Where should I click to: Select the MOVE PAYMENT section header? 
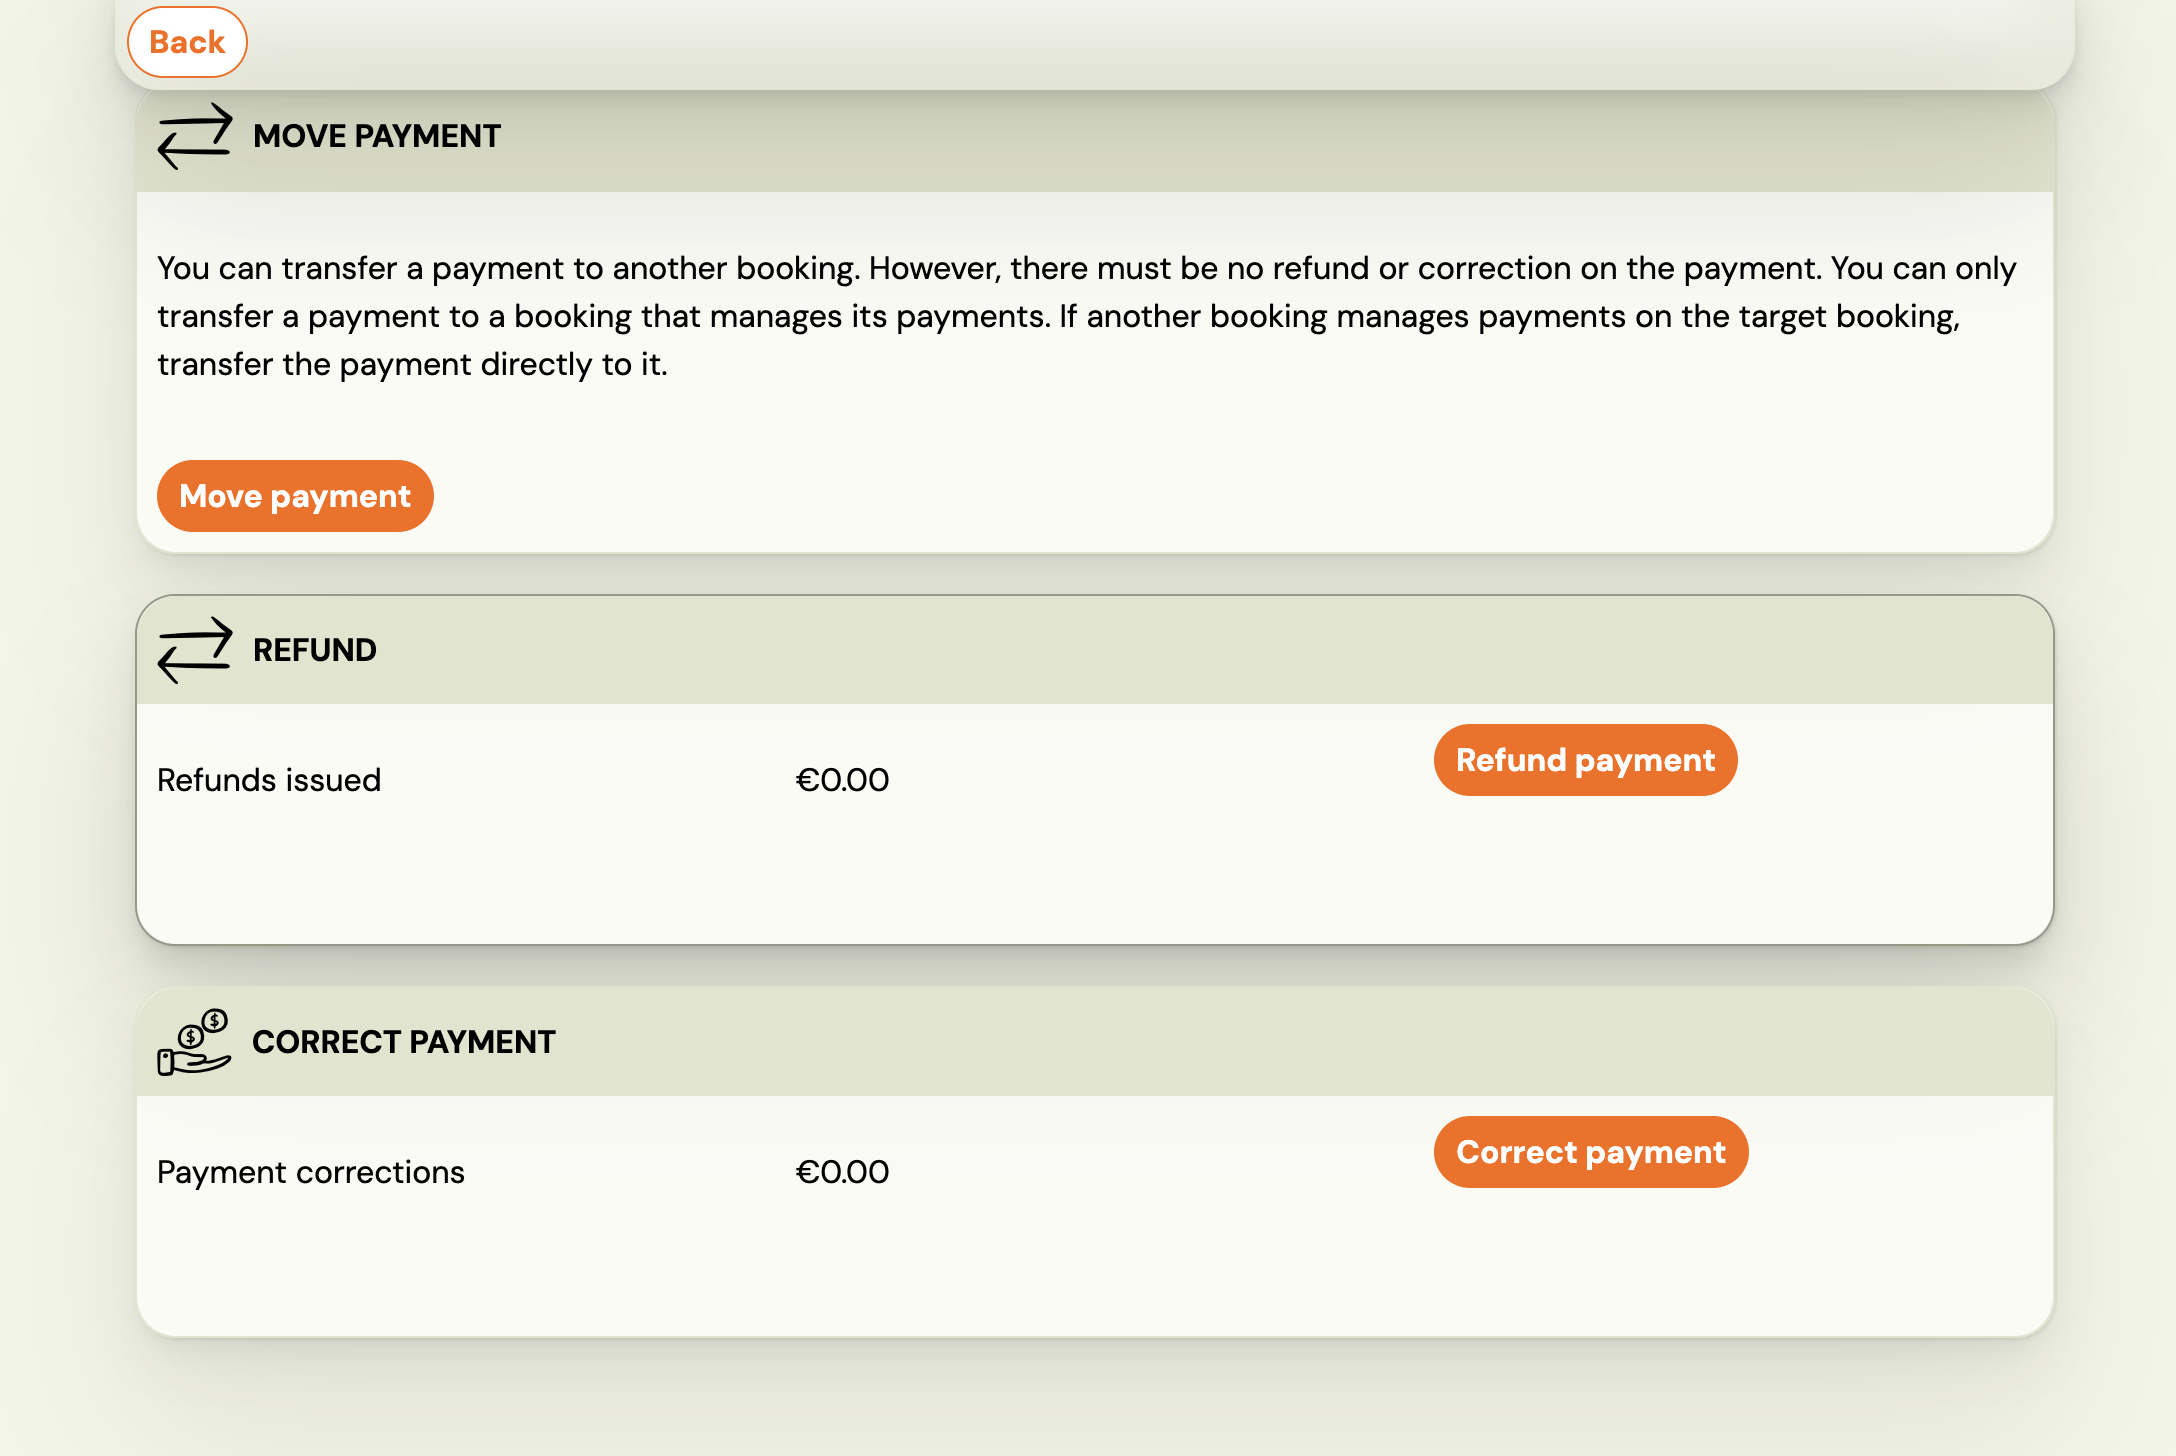pos(377,136)
